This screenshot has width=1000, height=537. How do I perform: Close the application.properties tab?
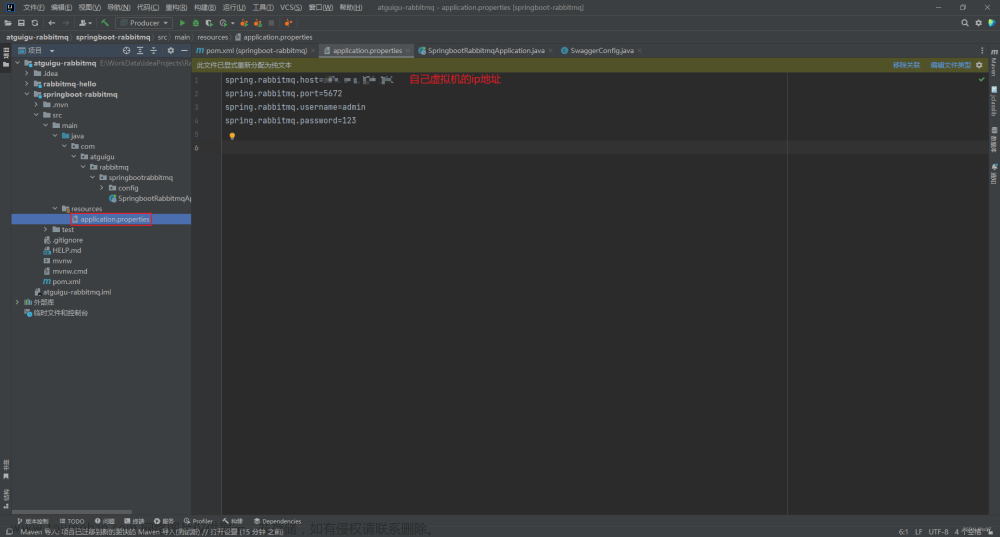[x=408, y=51]
